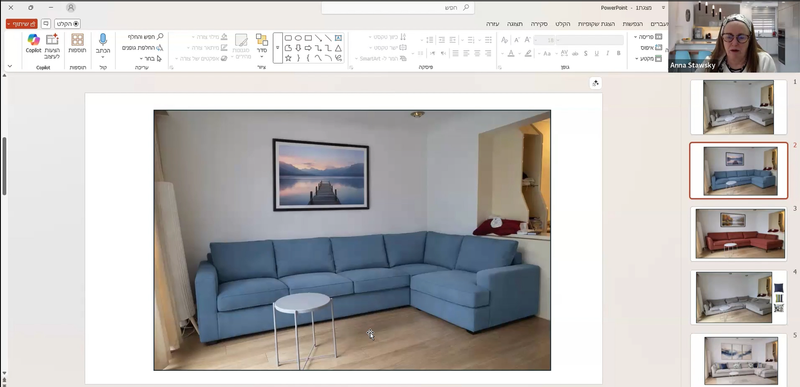Click the Designer ideas icon above the slide
The width and height of the screenshot is (800, 387).
[x=595, y=83]
